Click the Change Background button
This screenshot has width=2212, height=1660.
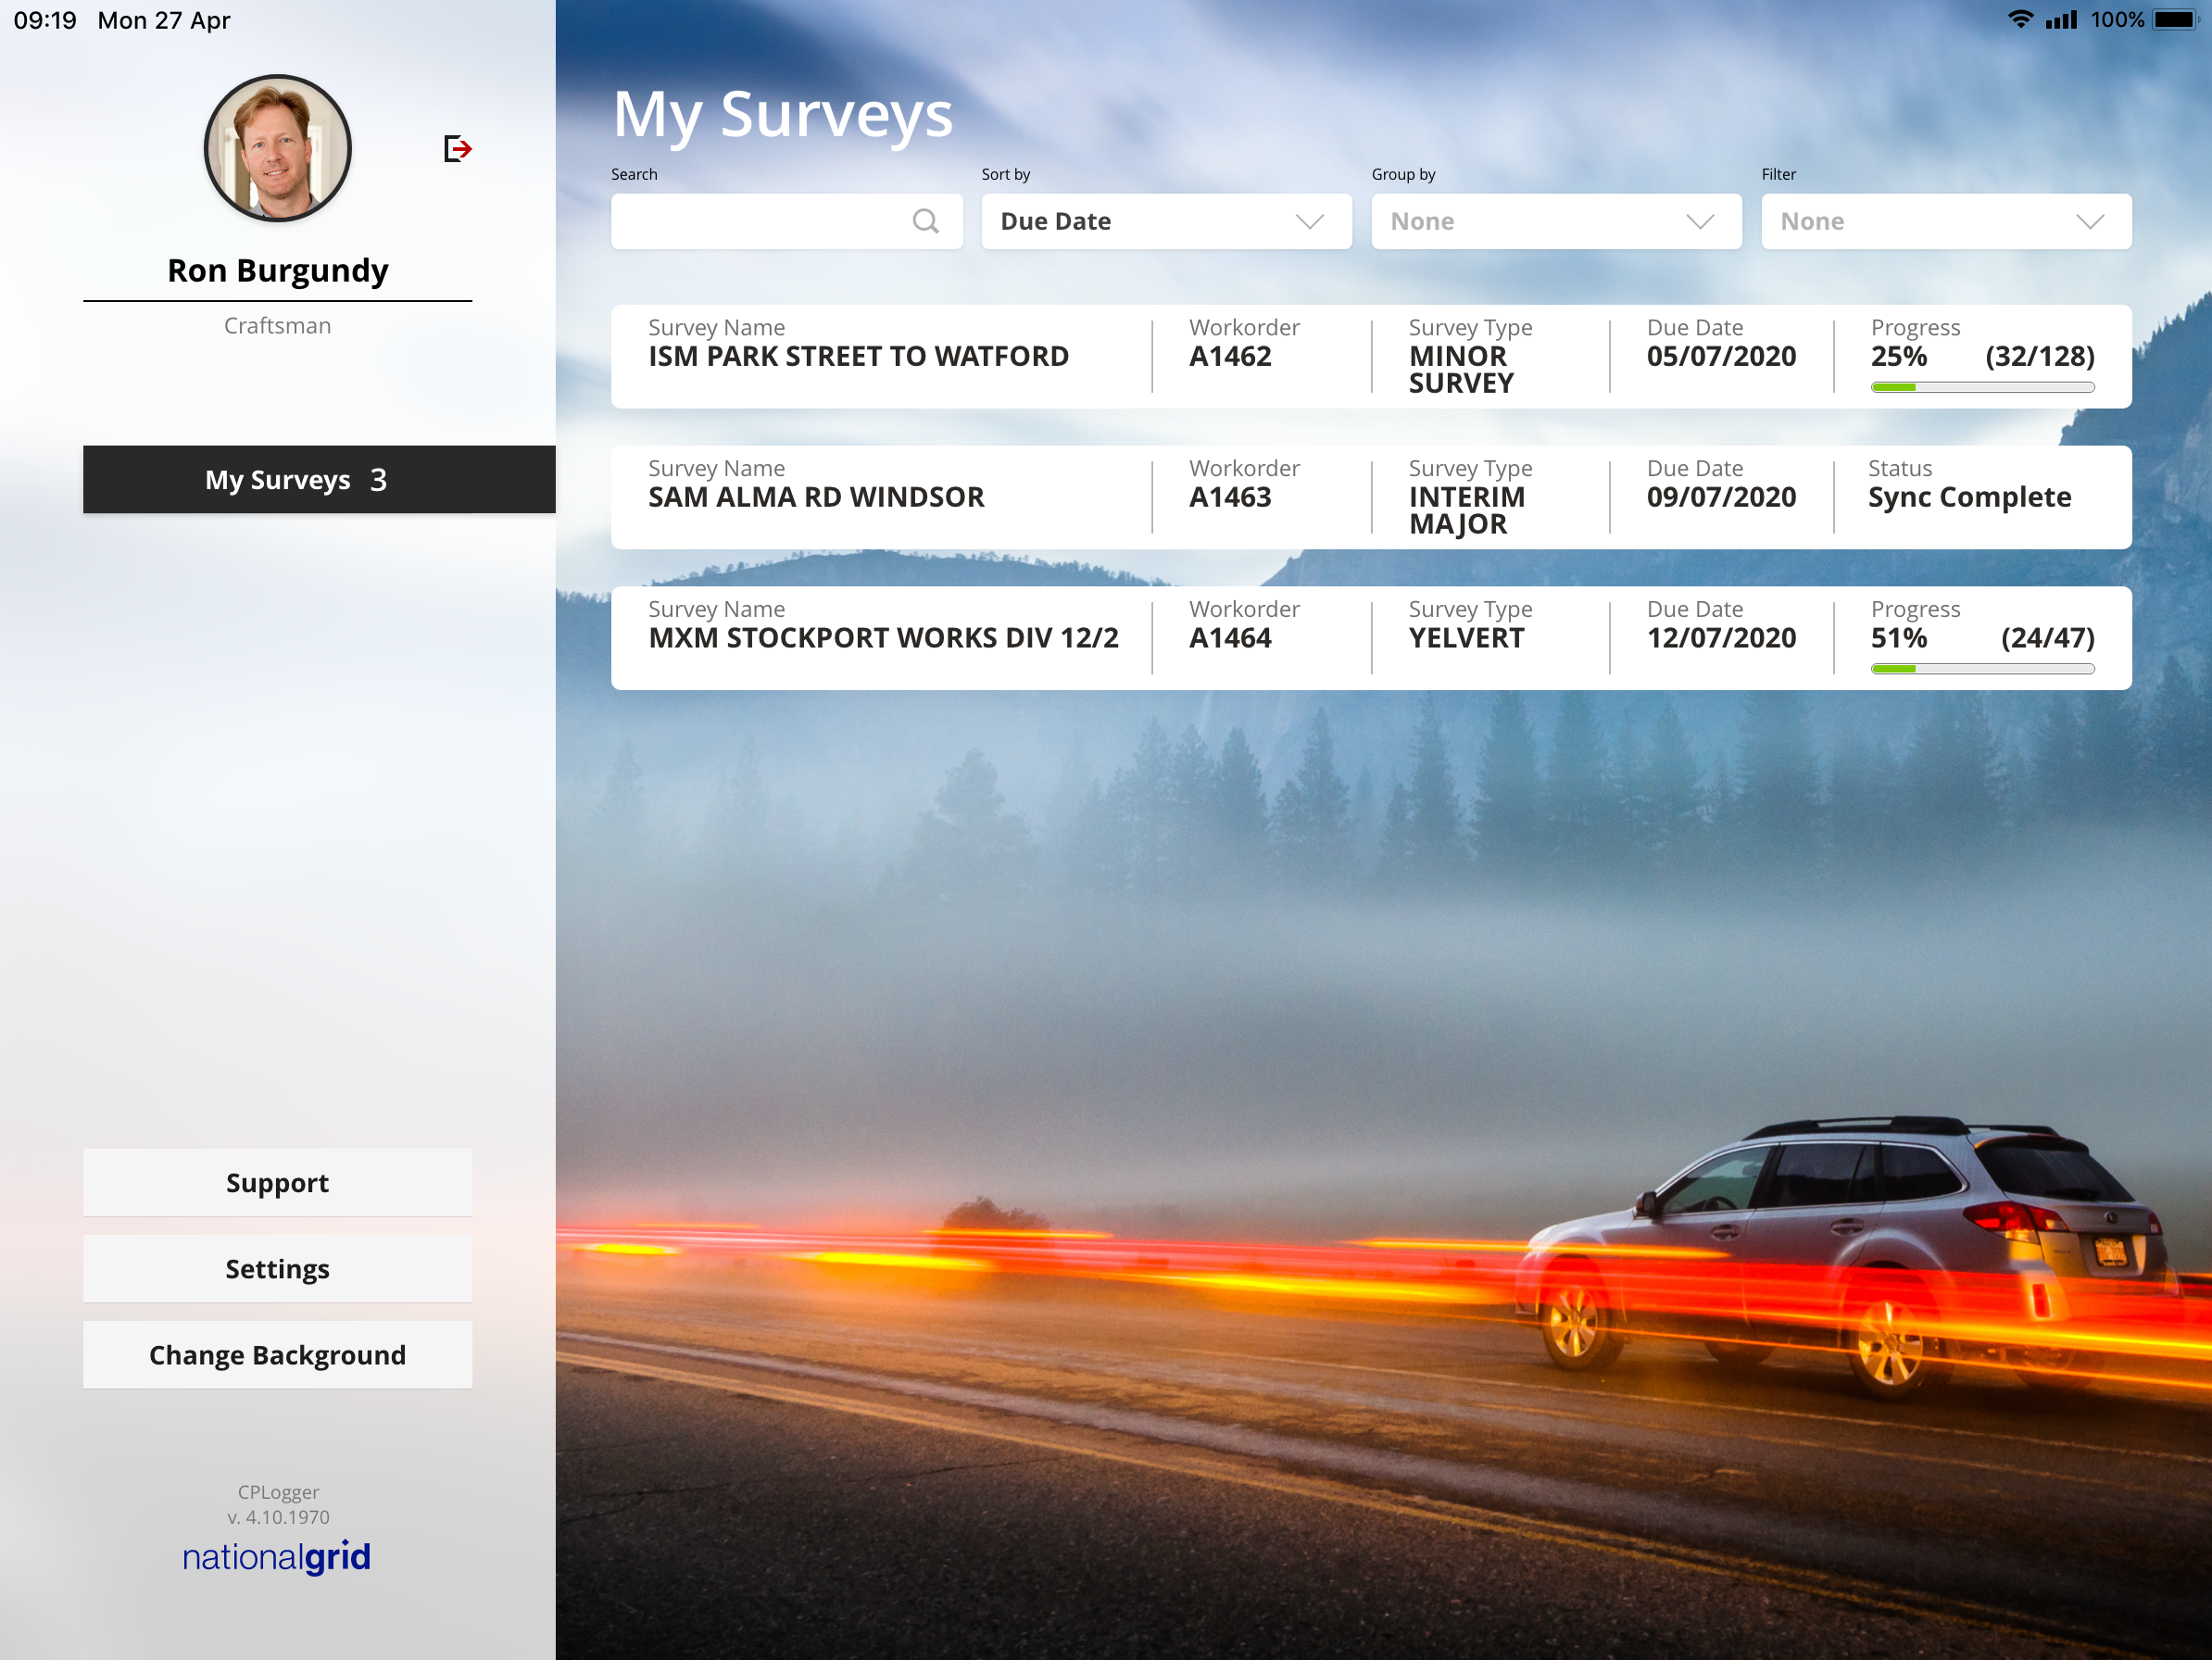click(x=277, y=1354)
